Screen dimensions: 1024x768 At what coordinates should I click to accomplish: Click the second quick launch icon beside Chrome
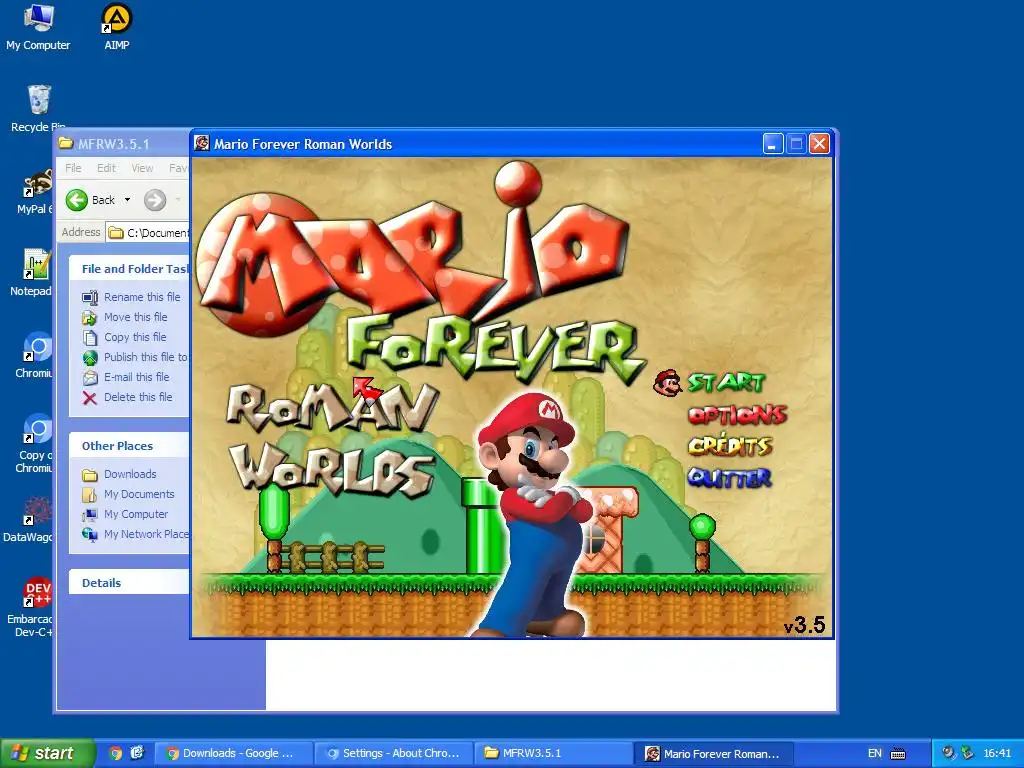pos(137,753)
